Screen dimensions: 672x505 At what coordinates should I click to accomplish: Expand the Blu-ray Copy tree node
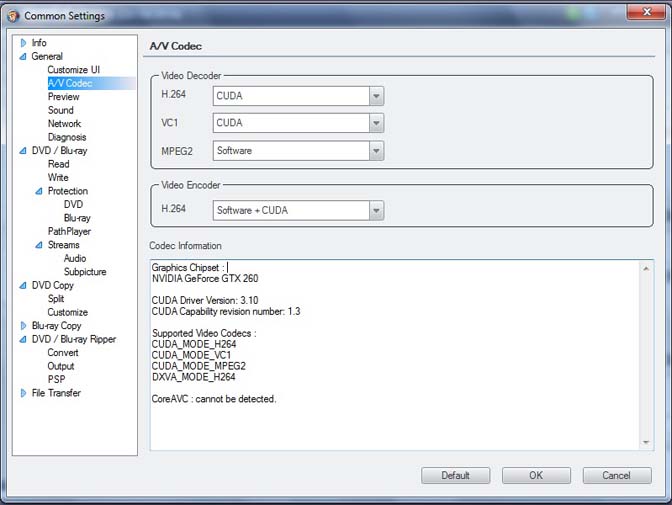(23, 326)
